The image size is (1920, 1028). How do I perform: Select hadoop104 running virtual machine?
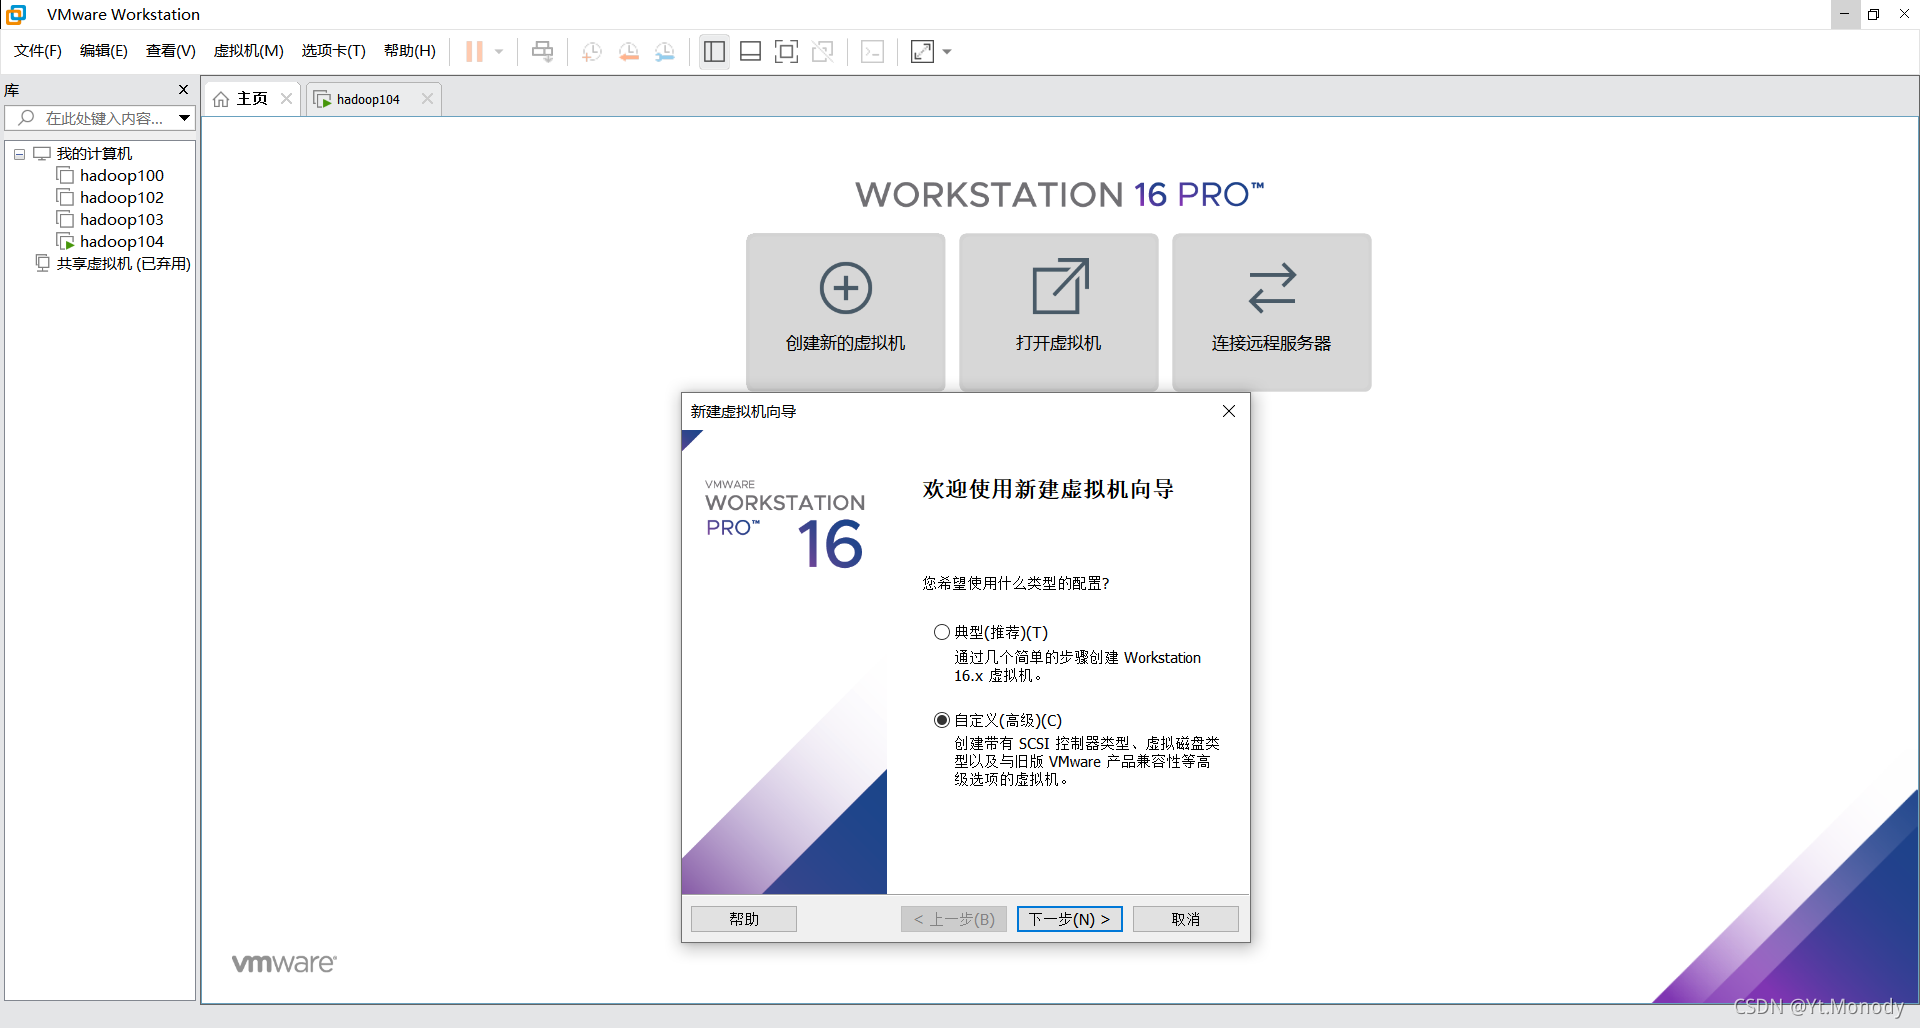[122, 242]
